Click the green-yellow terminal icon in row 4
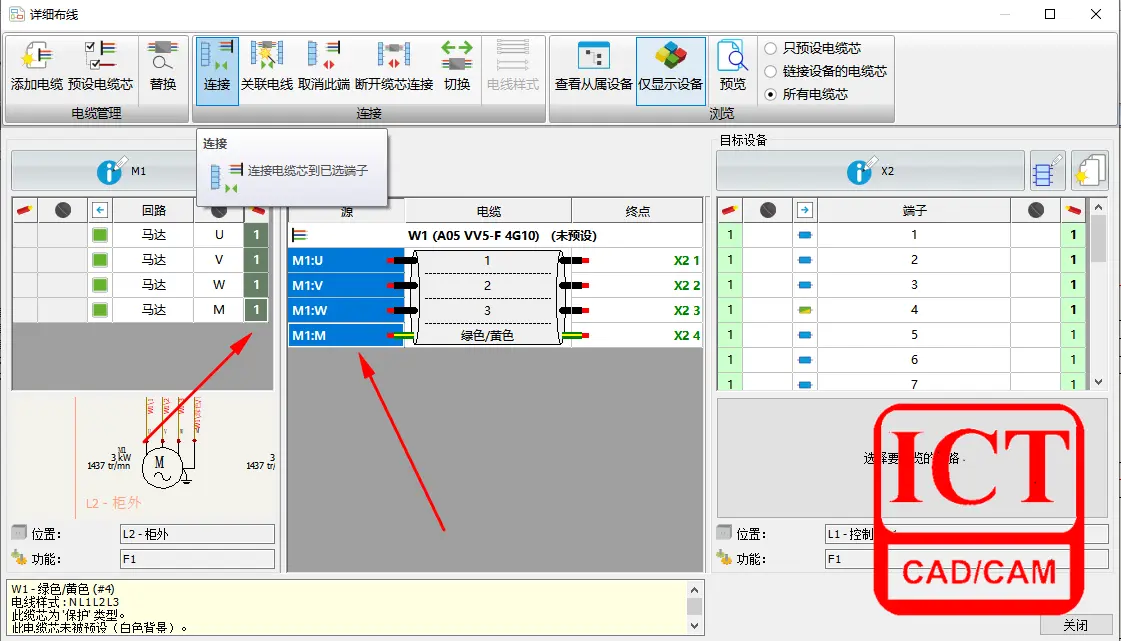Viewport: 1121px width, 641px height. [805, 310]
